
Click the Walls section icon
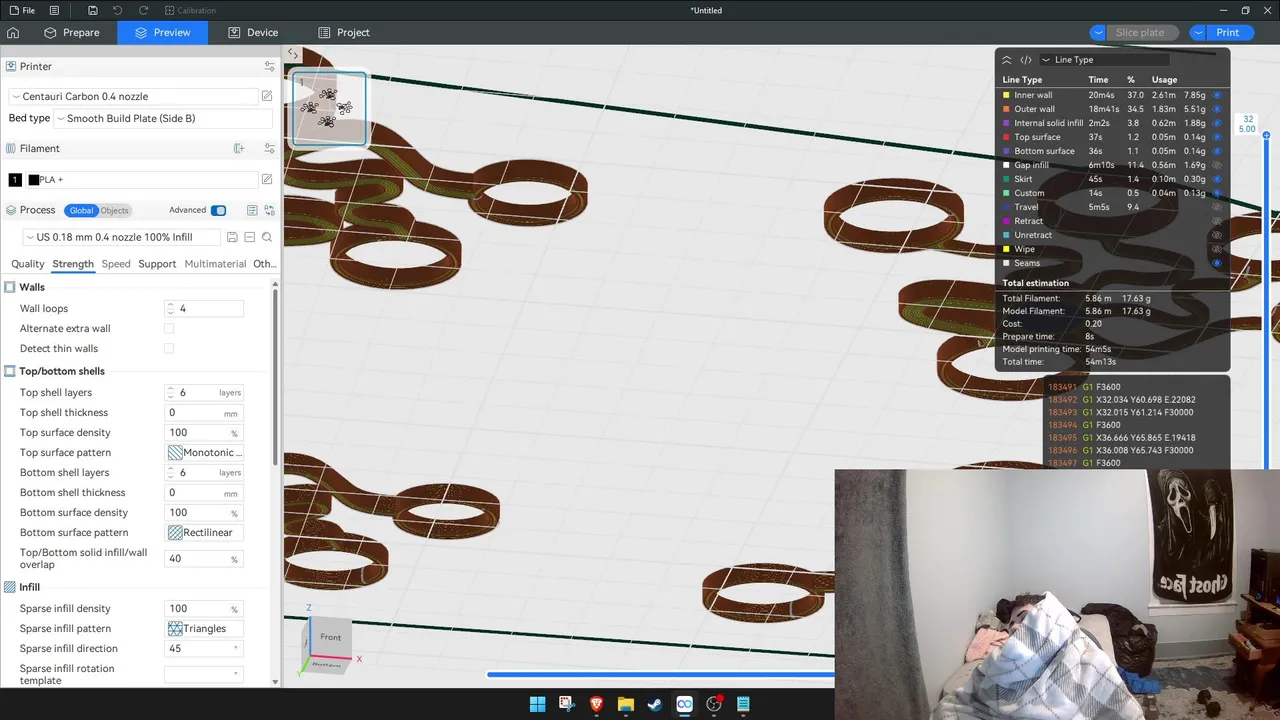tap(10, 287)
